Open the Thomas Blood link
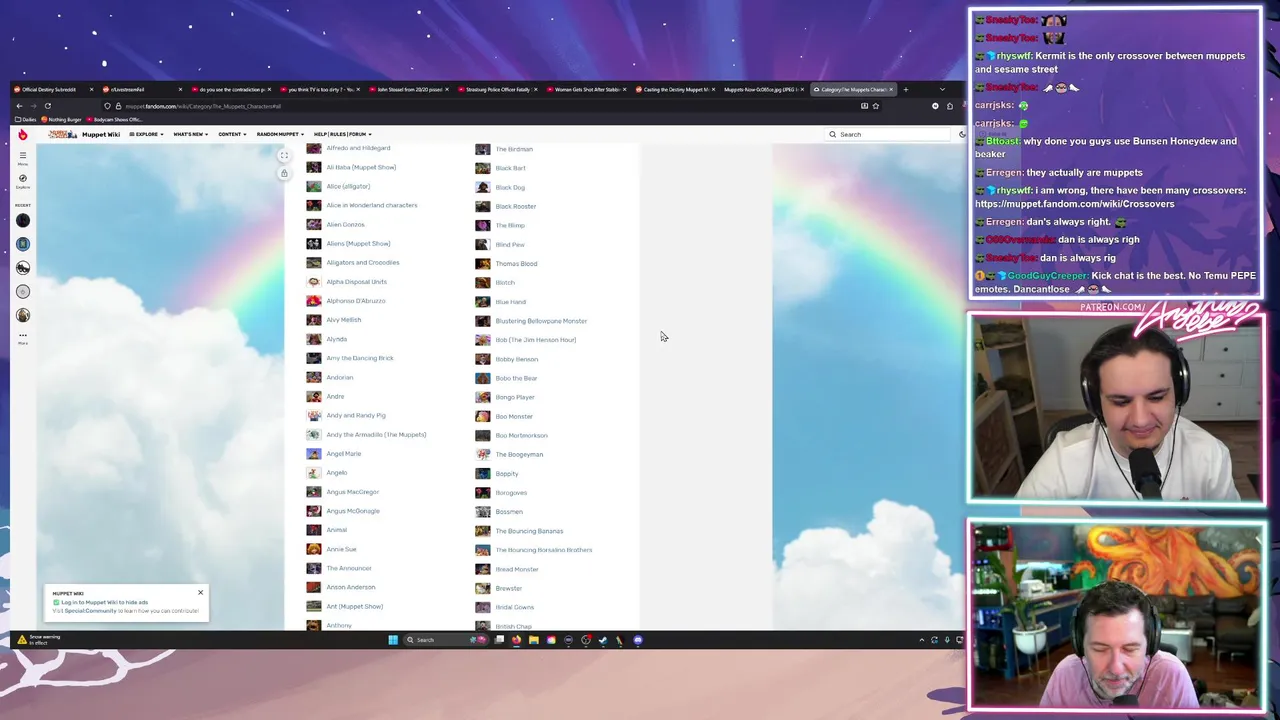The height and width of the screenshot is (720, 1280). pyautogui.click(x=516, y=263)
